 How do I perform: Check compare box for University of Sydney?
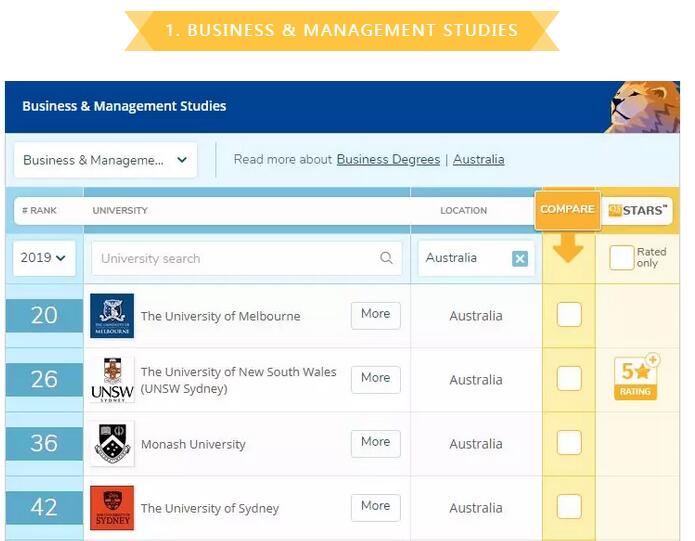(569, 506)
